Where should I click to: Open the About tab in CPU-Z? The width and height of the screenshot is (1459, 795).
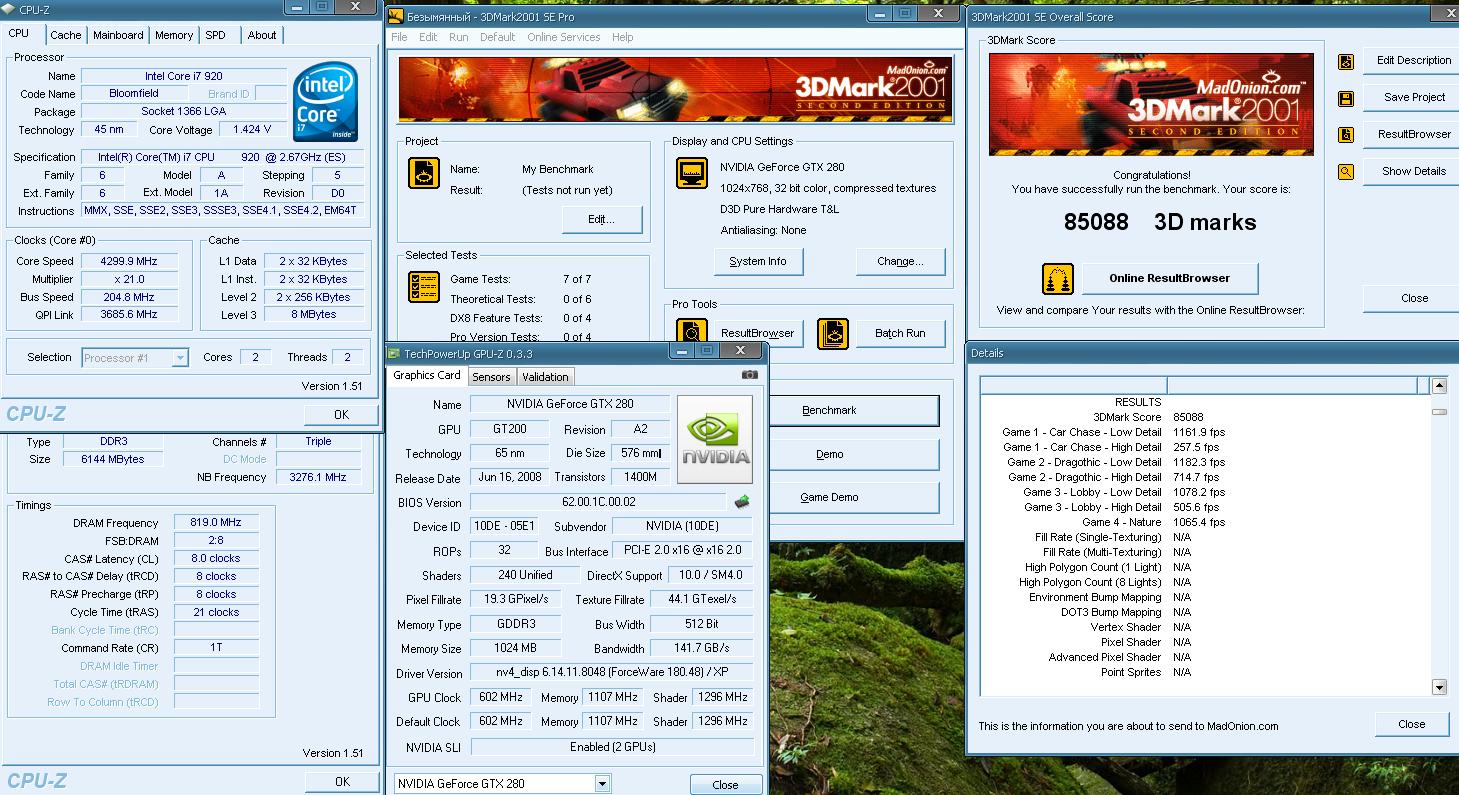tap(262, 35)
